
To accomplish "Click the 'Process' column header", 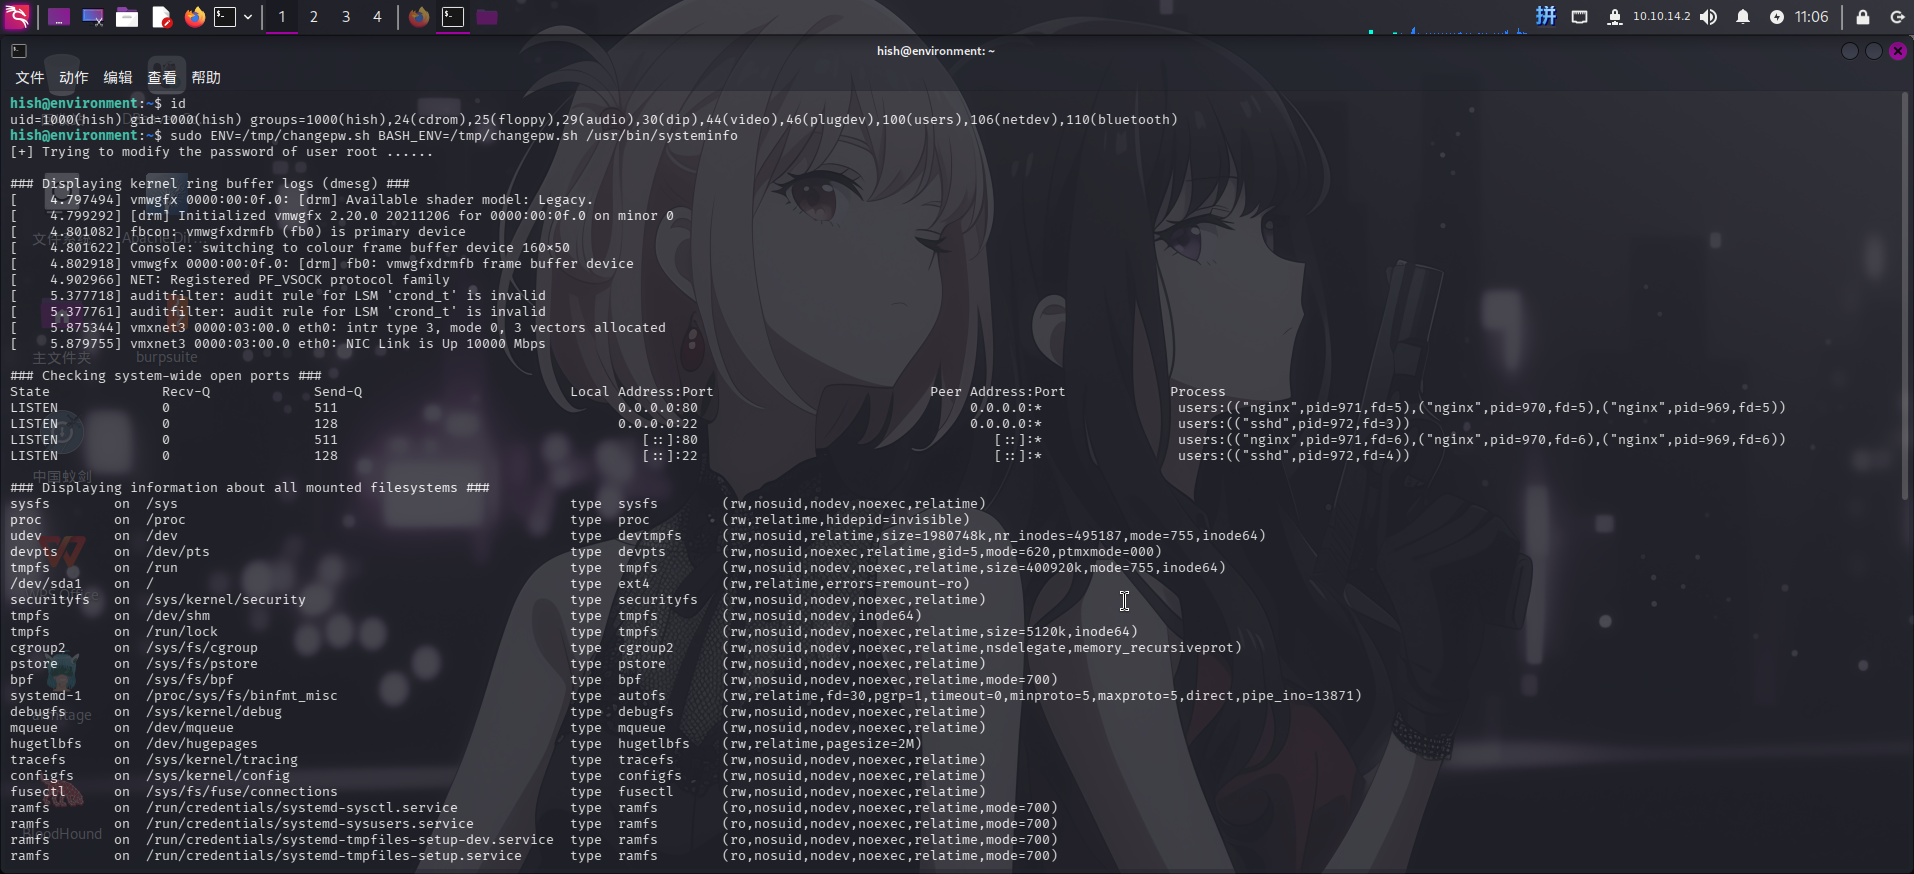I will tap(1198, 391).
